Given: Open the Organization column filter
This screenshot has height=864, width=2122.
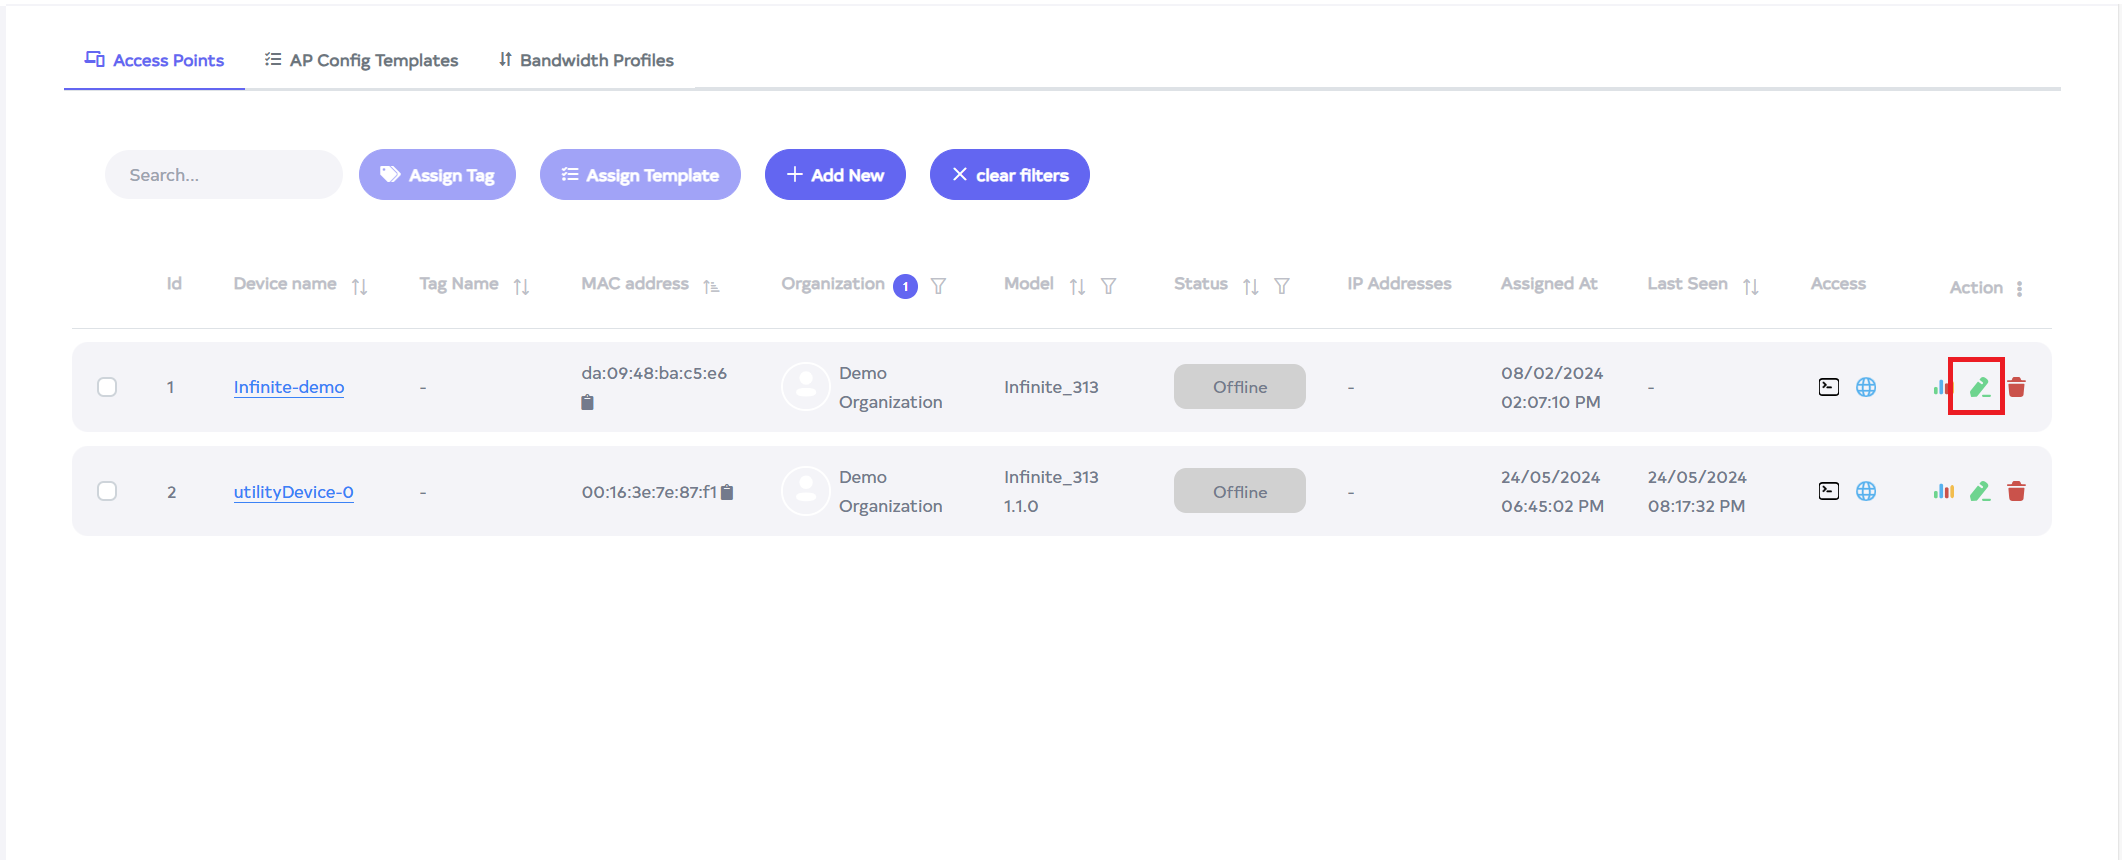Looking at the screenshot, I should click(938, 286).
